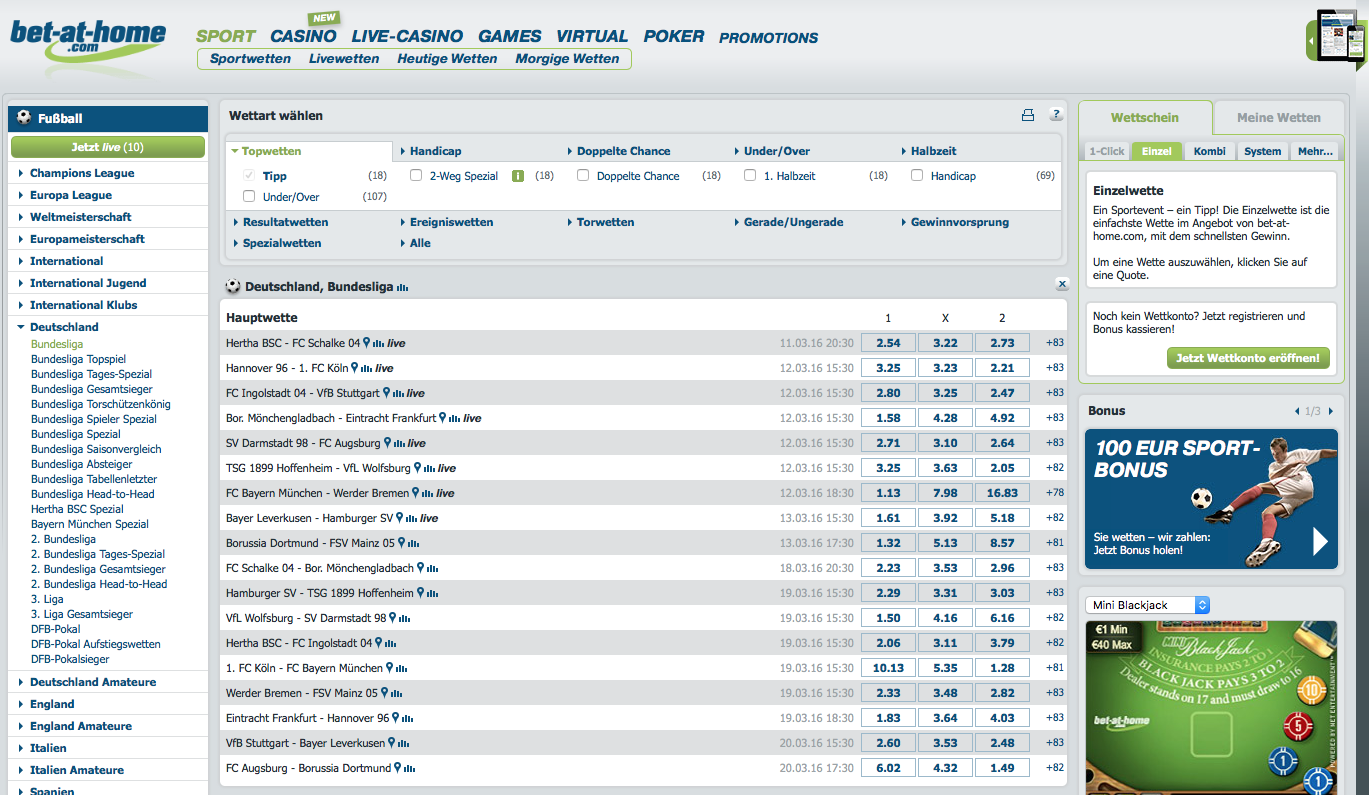
Task: Select the Kombi bet slip tab
Action: pos(1209,151)
